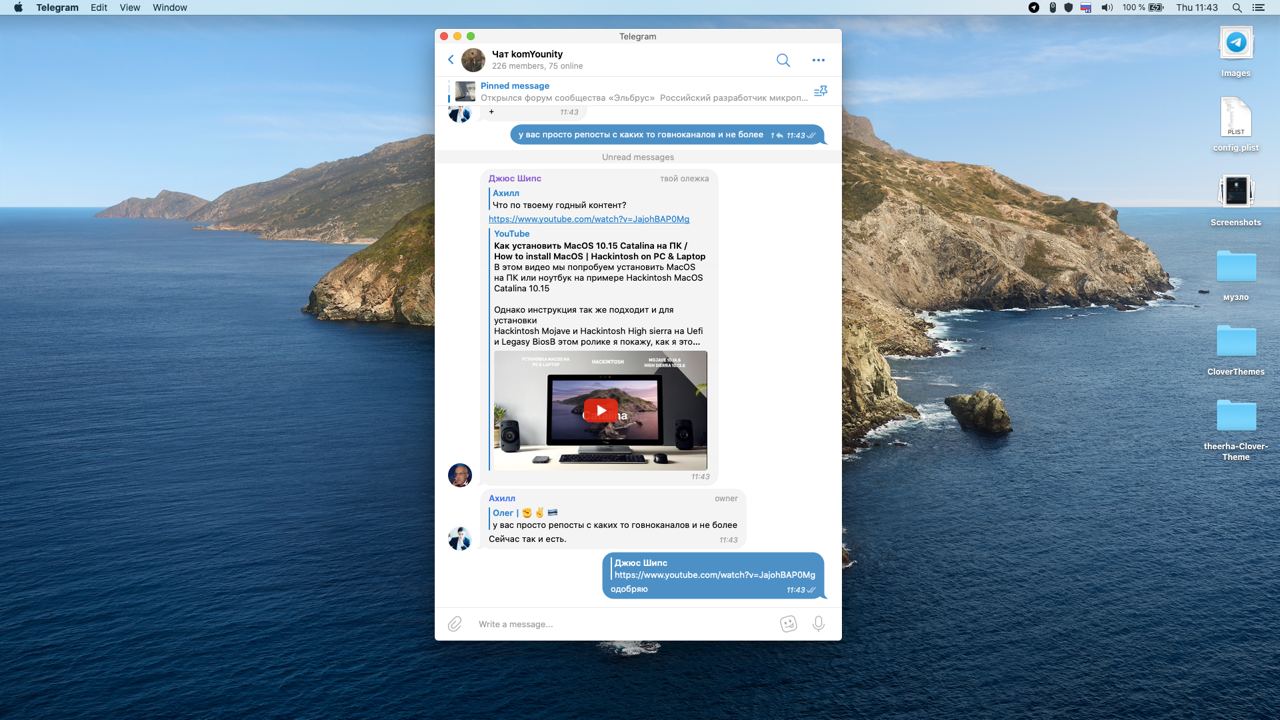Play the YouTube video preview

[x=600, y=410]
